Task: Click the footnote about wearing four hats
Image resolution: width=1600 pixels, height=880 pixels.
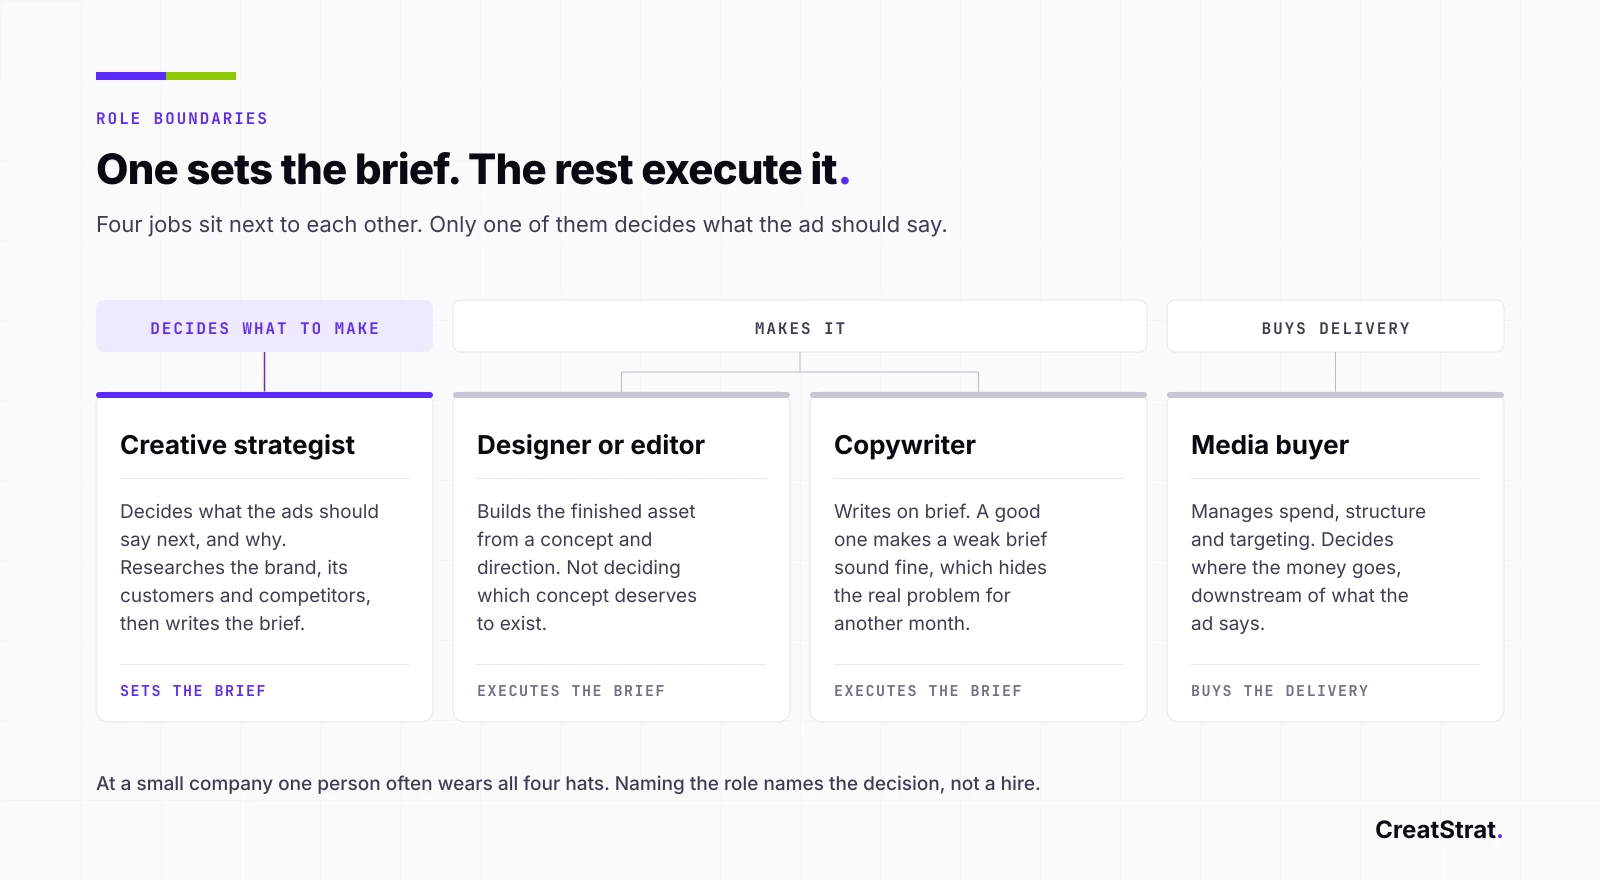Action: pos(568,784)
